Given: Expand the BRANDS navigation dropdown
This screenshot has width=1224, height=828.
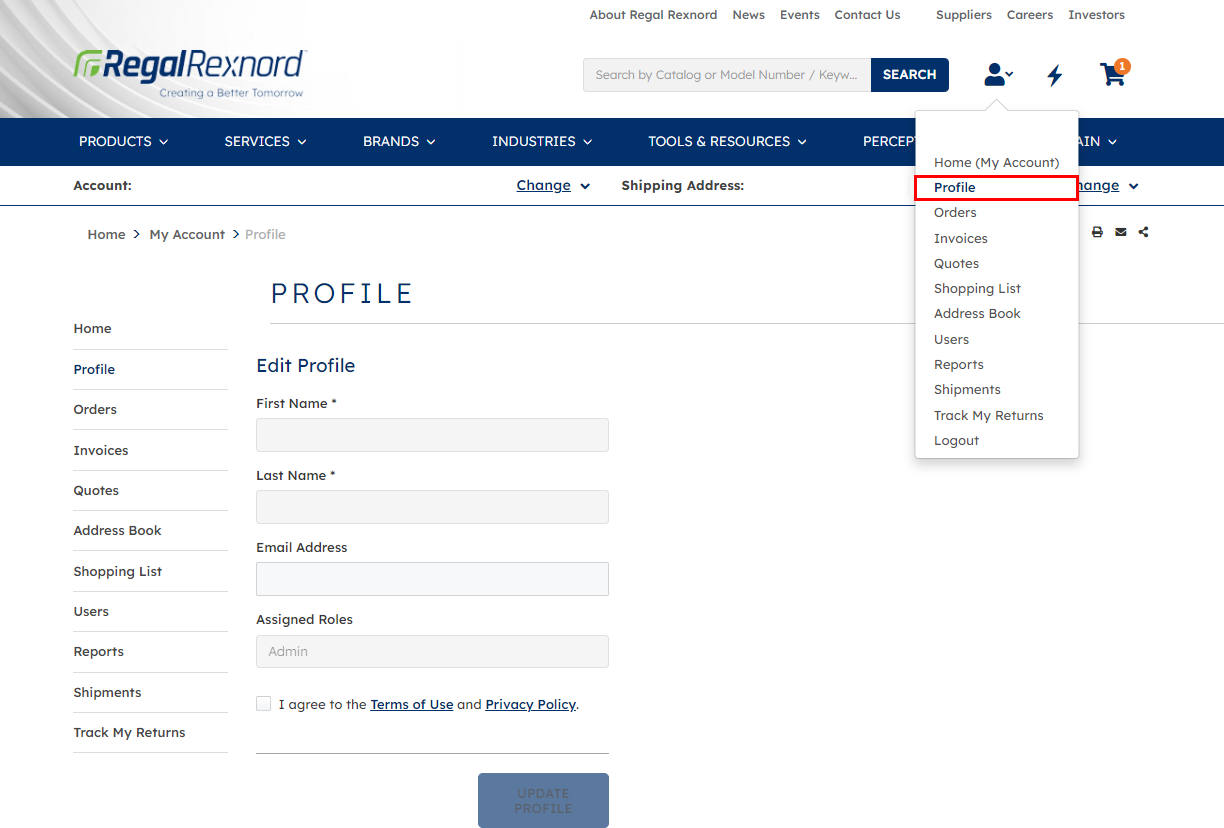Looking at the screenshot, I should (400, 142).
